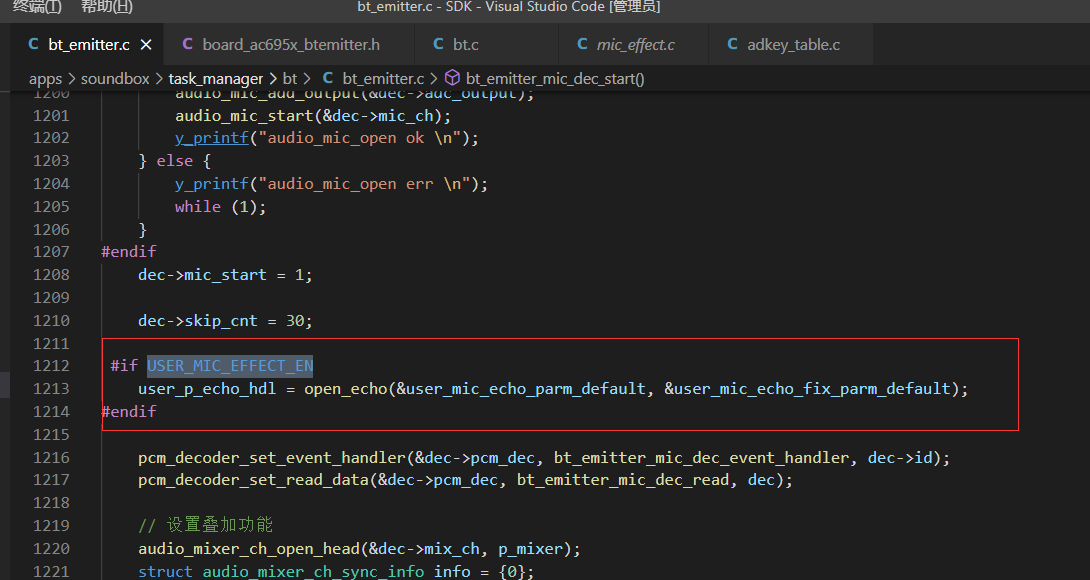Click mic_start on line 1208
The width and height of the screenshot is (1090, 580).
click(226, 275)
